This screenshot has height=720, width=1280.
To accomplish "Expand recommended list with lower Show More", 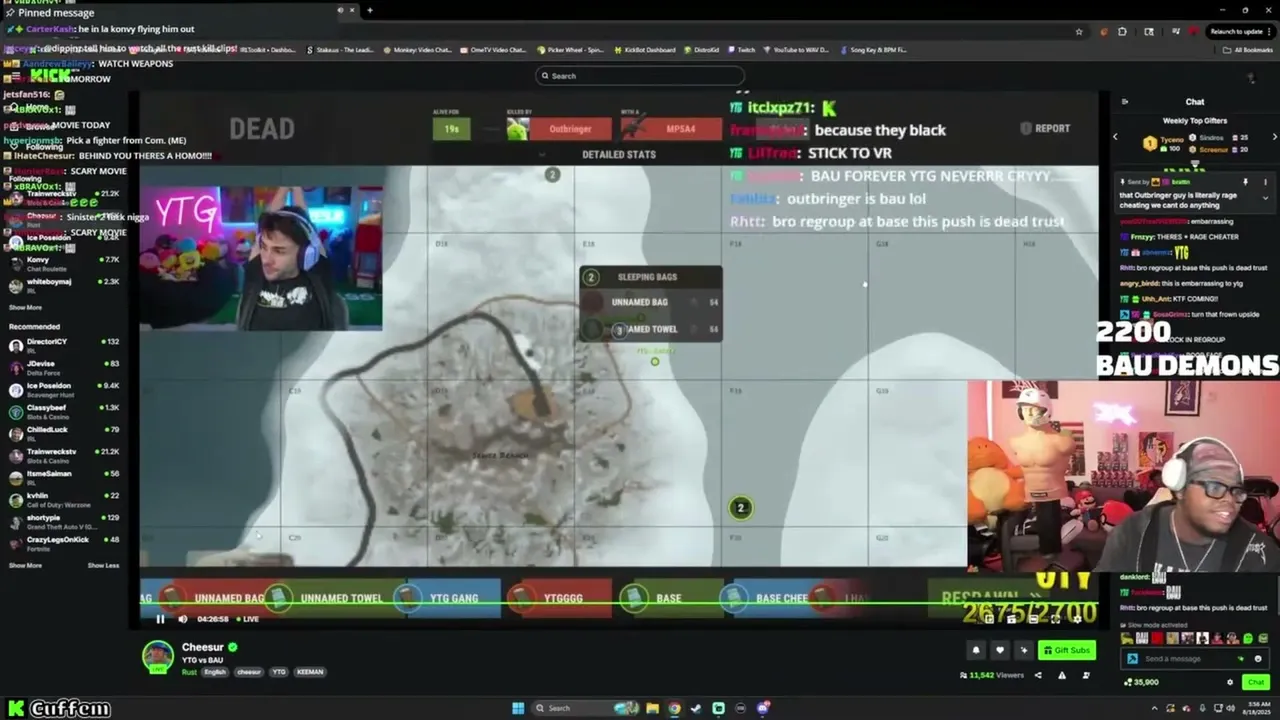I will [x=25, y=566].
